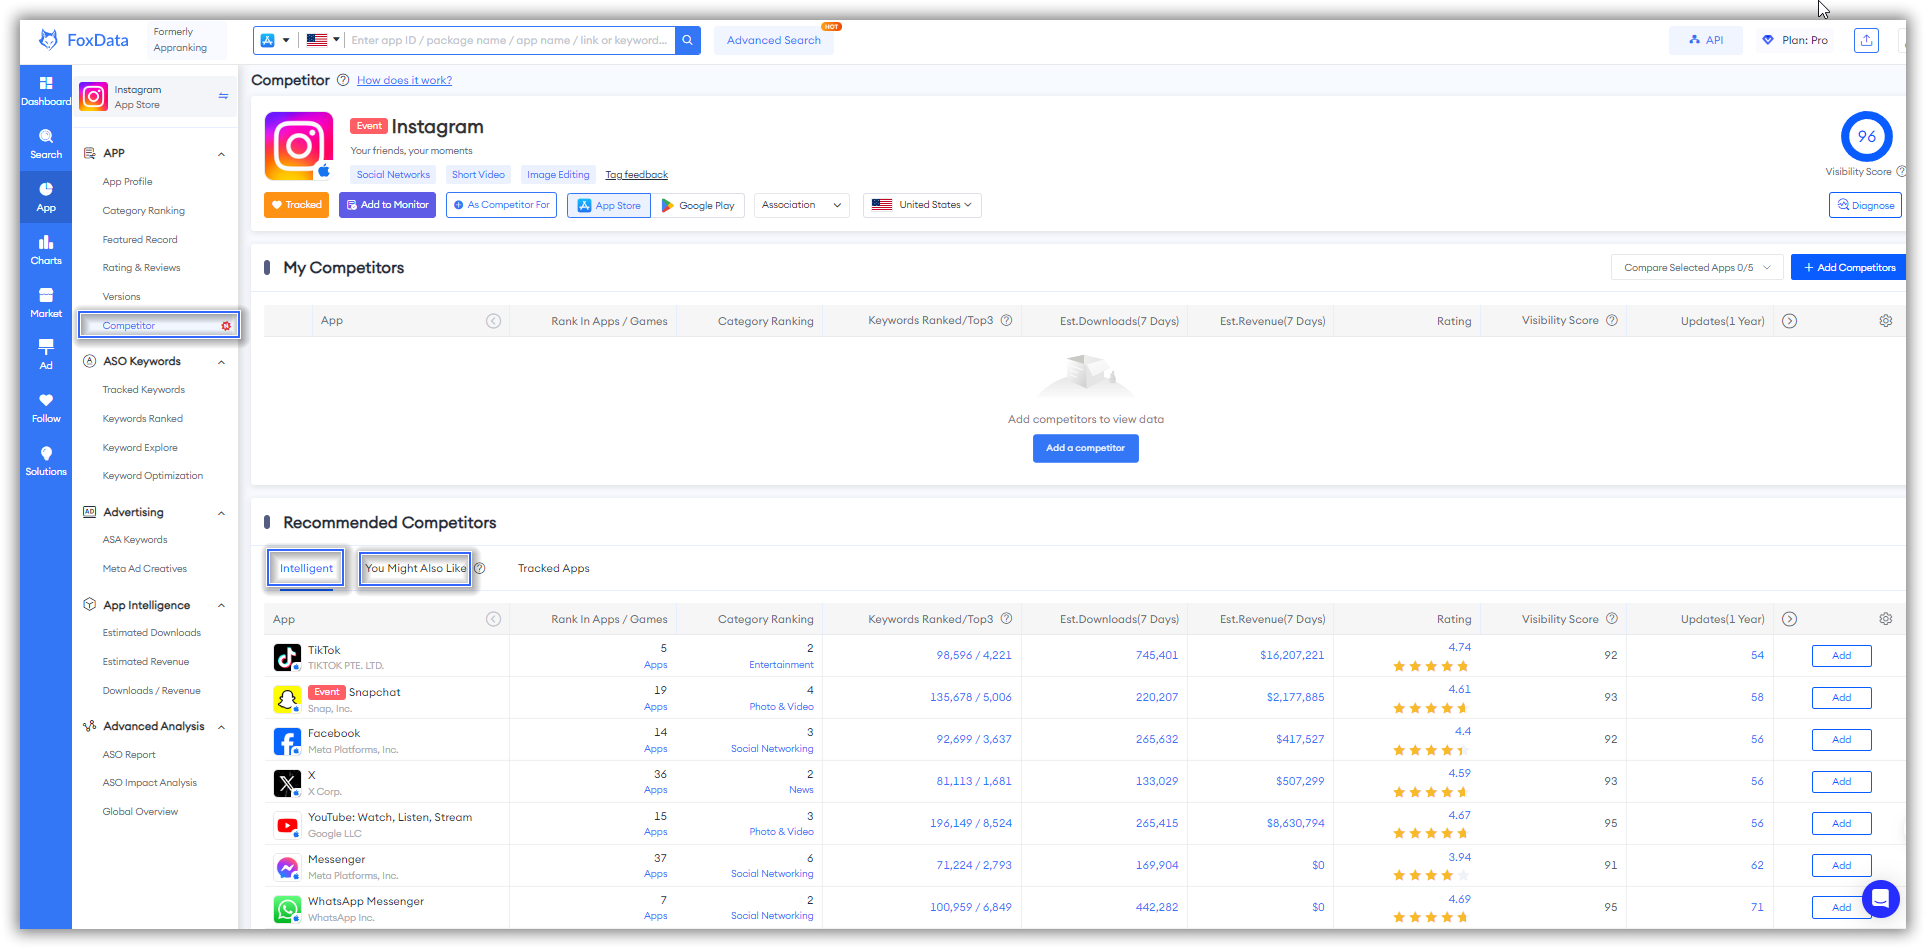
Task: Select the Tracked Apps tab
Action: coord(553,568)
